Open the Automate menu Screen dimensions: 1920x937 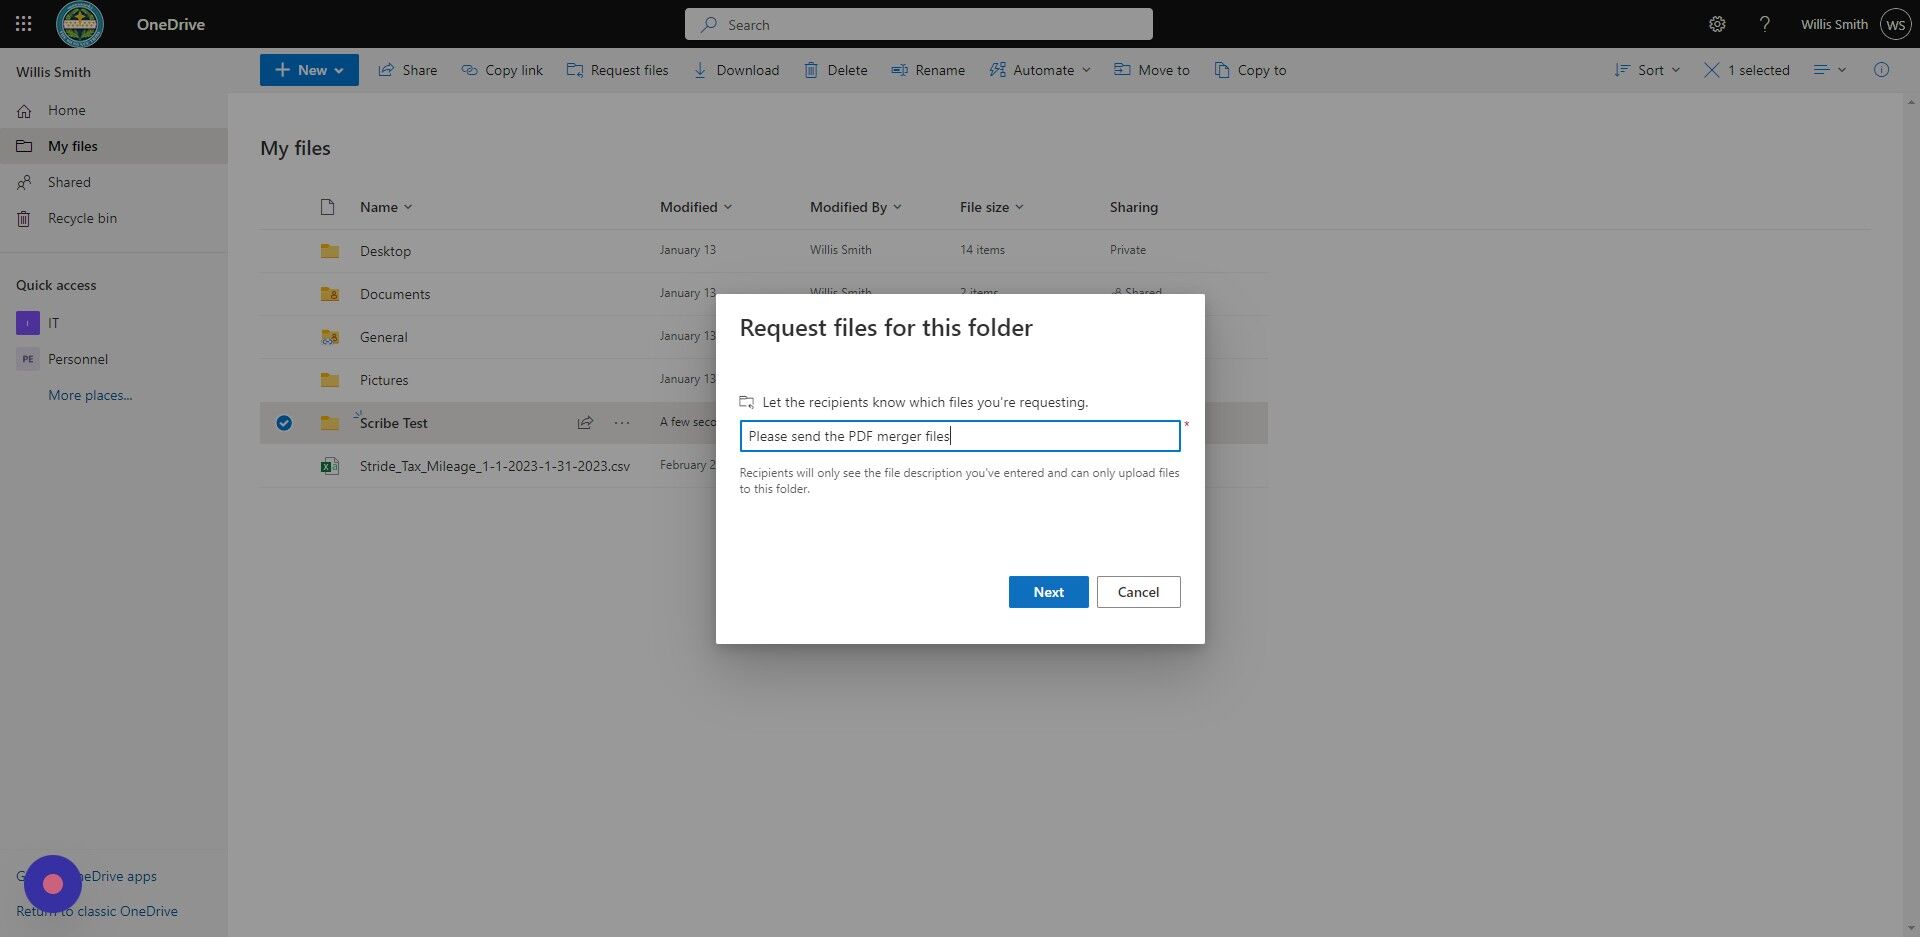click(1040, 69)
